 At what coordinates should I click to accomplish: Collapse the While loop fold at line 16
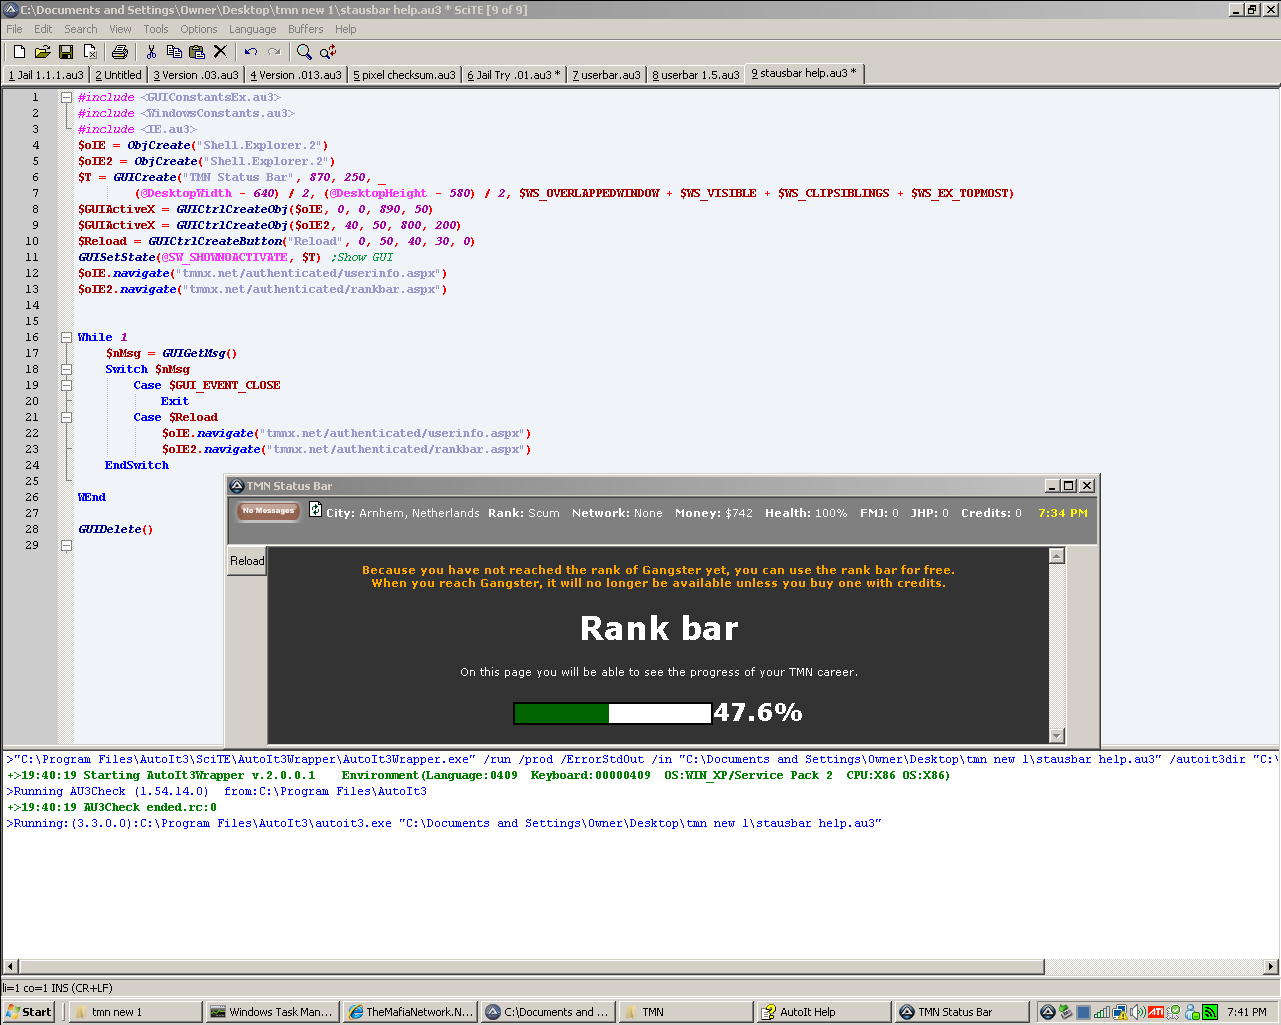click(x=66, y=338)
